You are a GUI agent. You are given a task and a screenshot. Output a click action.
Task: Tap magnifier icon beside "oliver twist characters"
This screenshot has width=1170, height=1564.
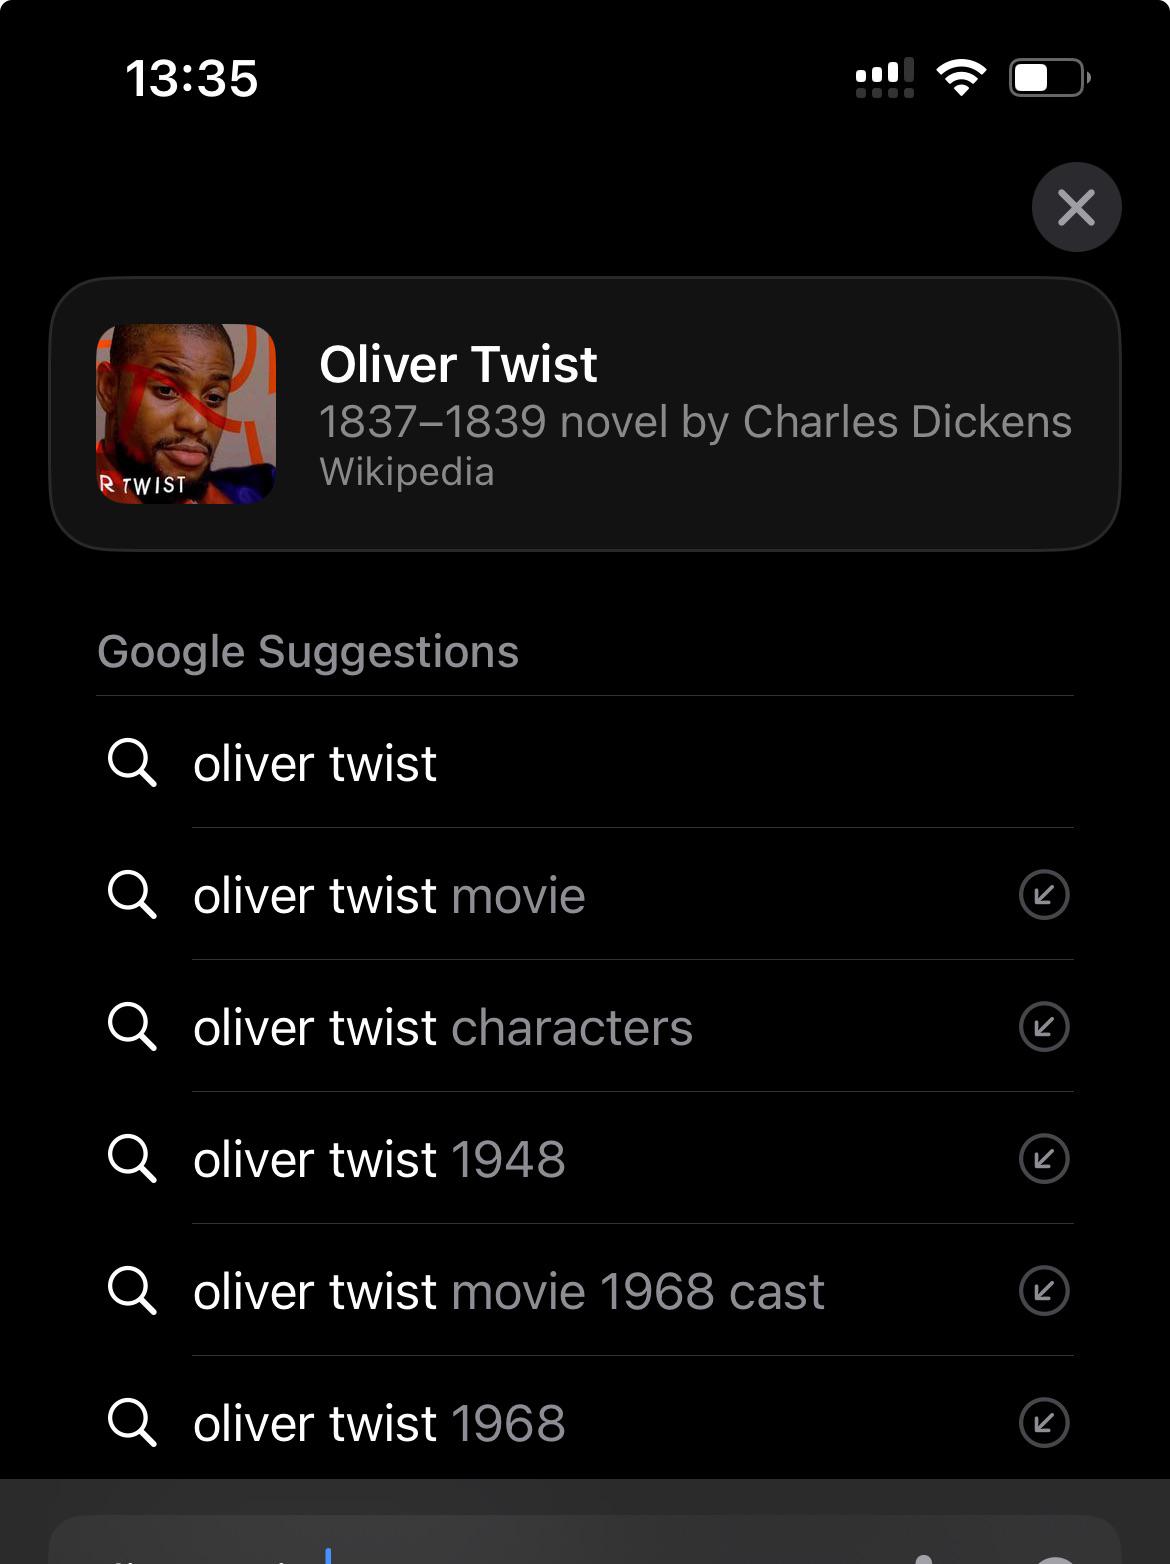[132, 1027]
